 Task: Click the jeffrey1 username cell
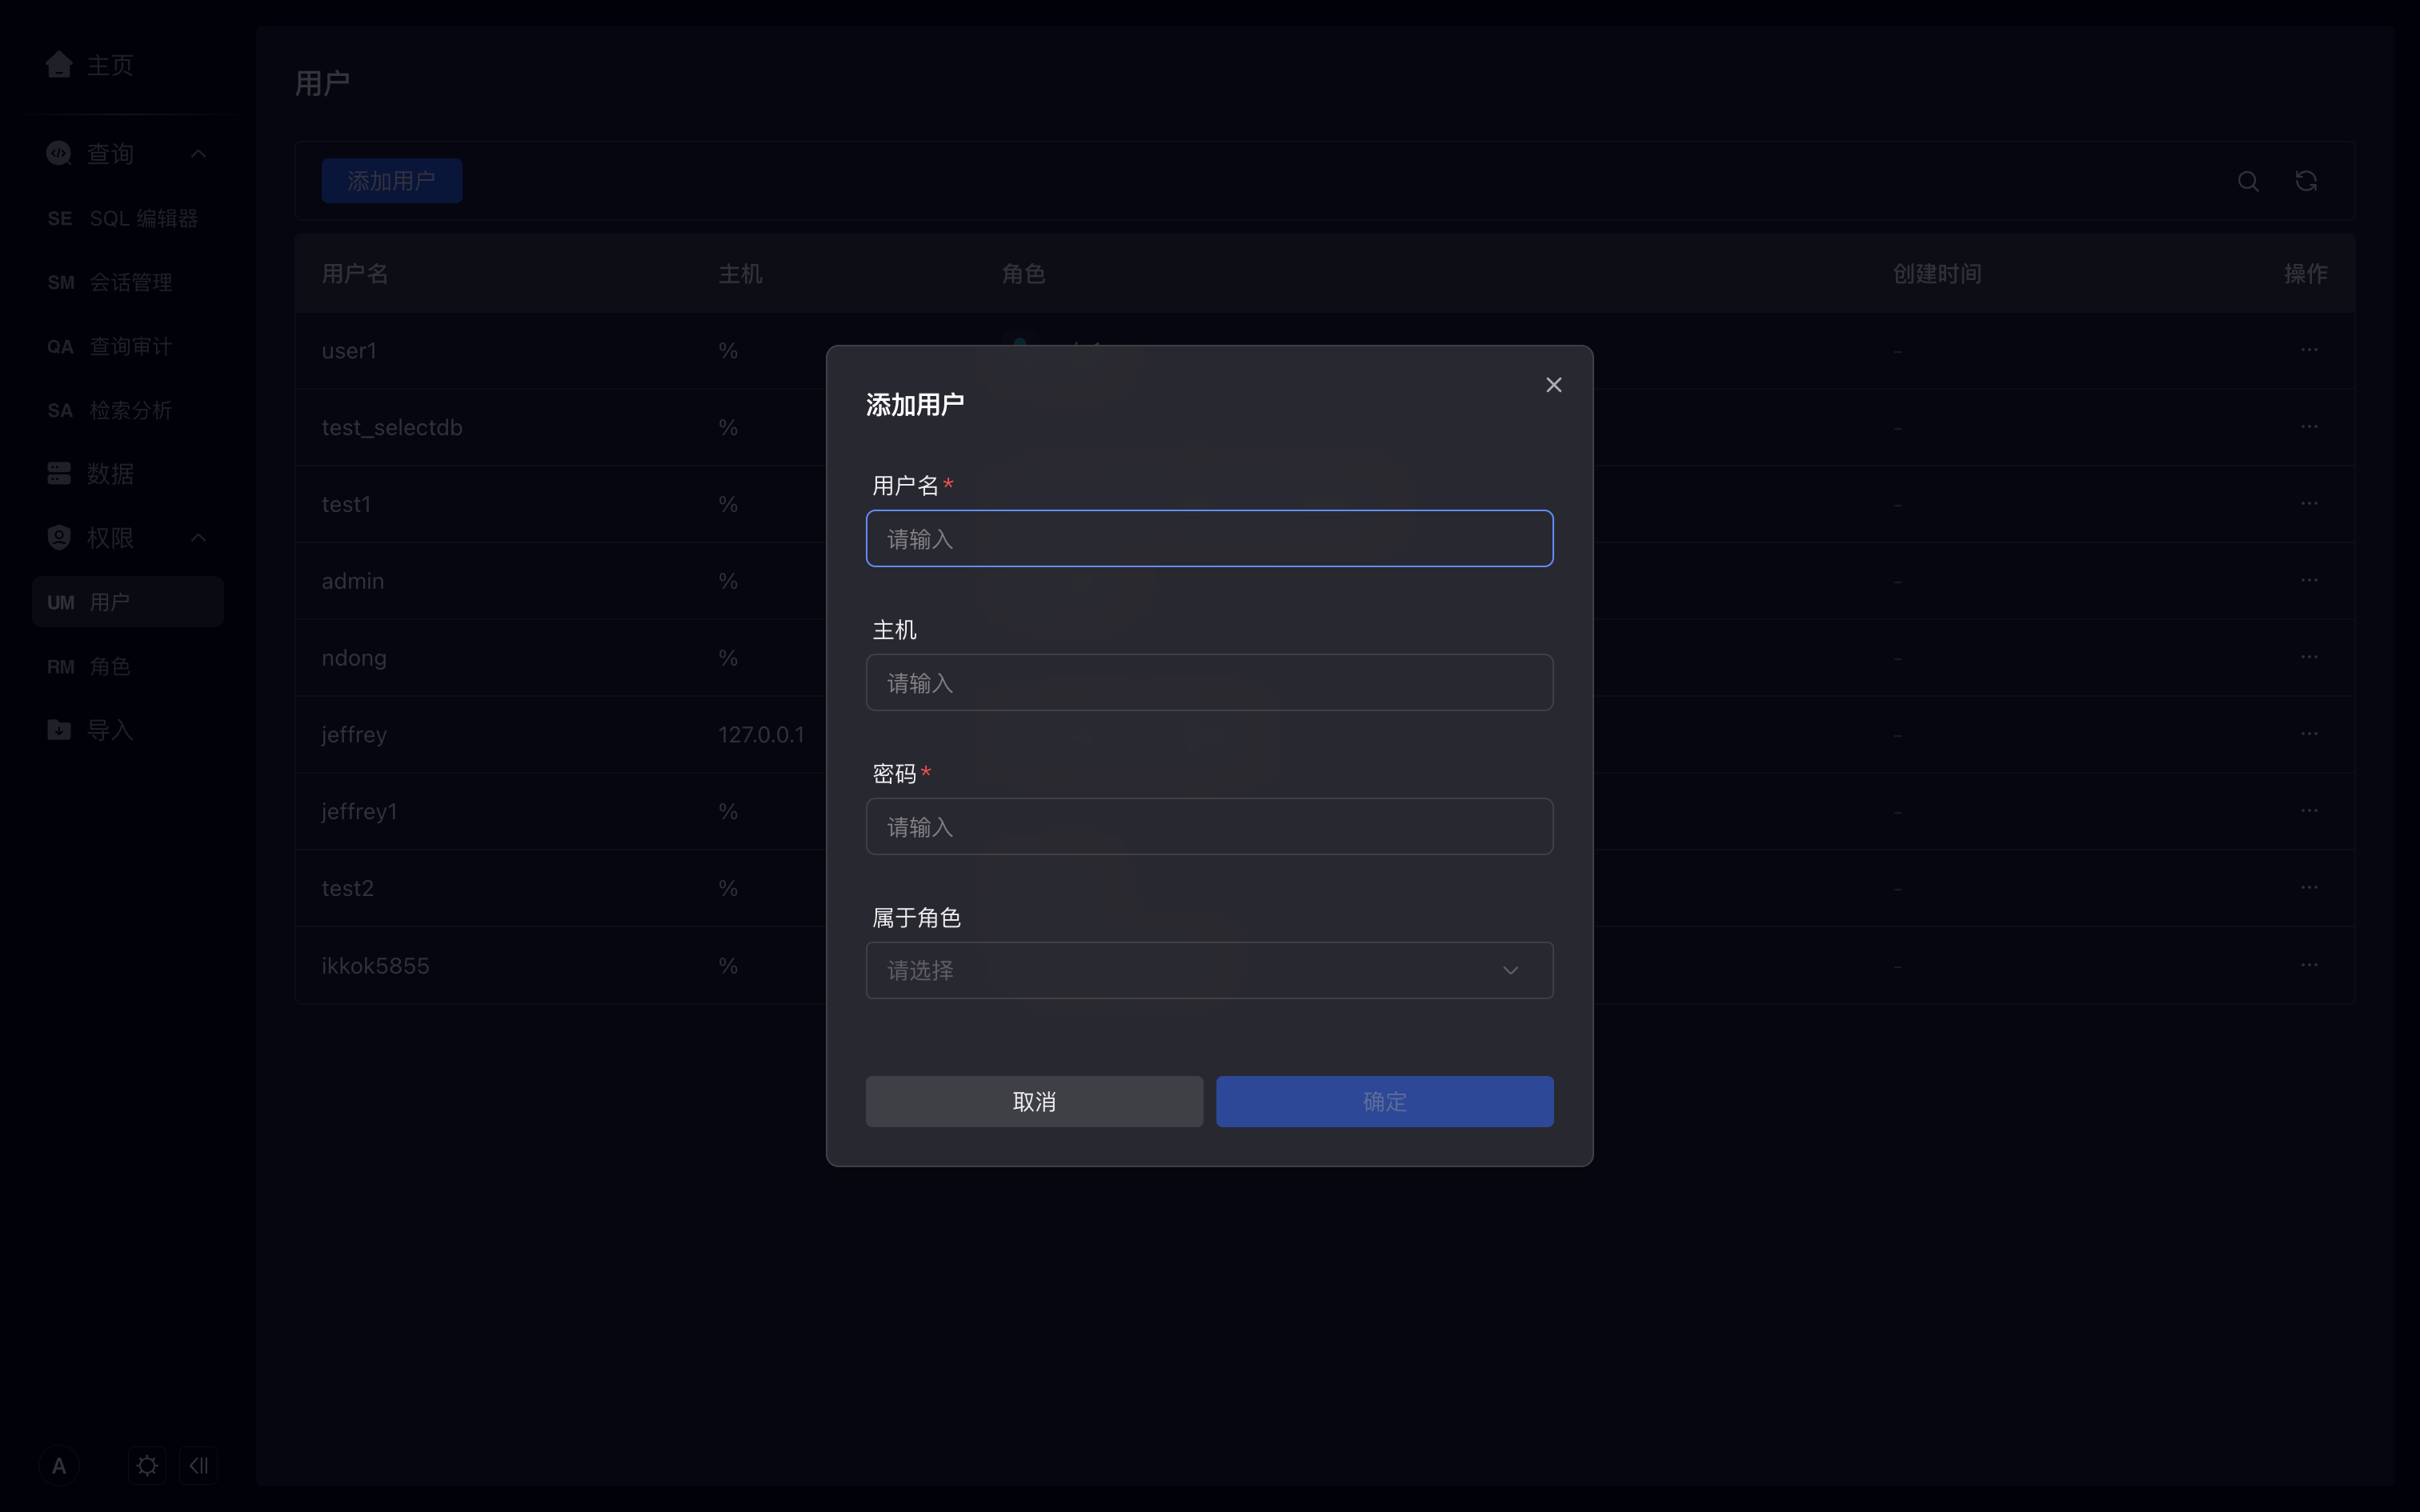359,811
